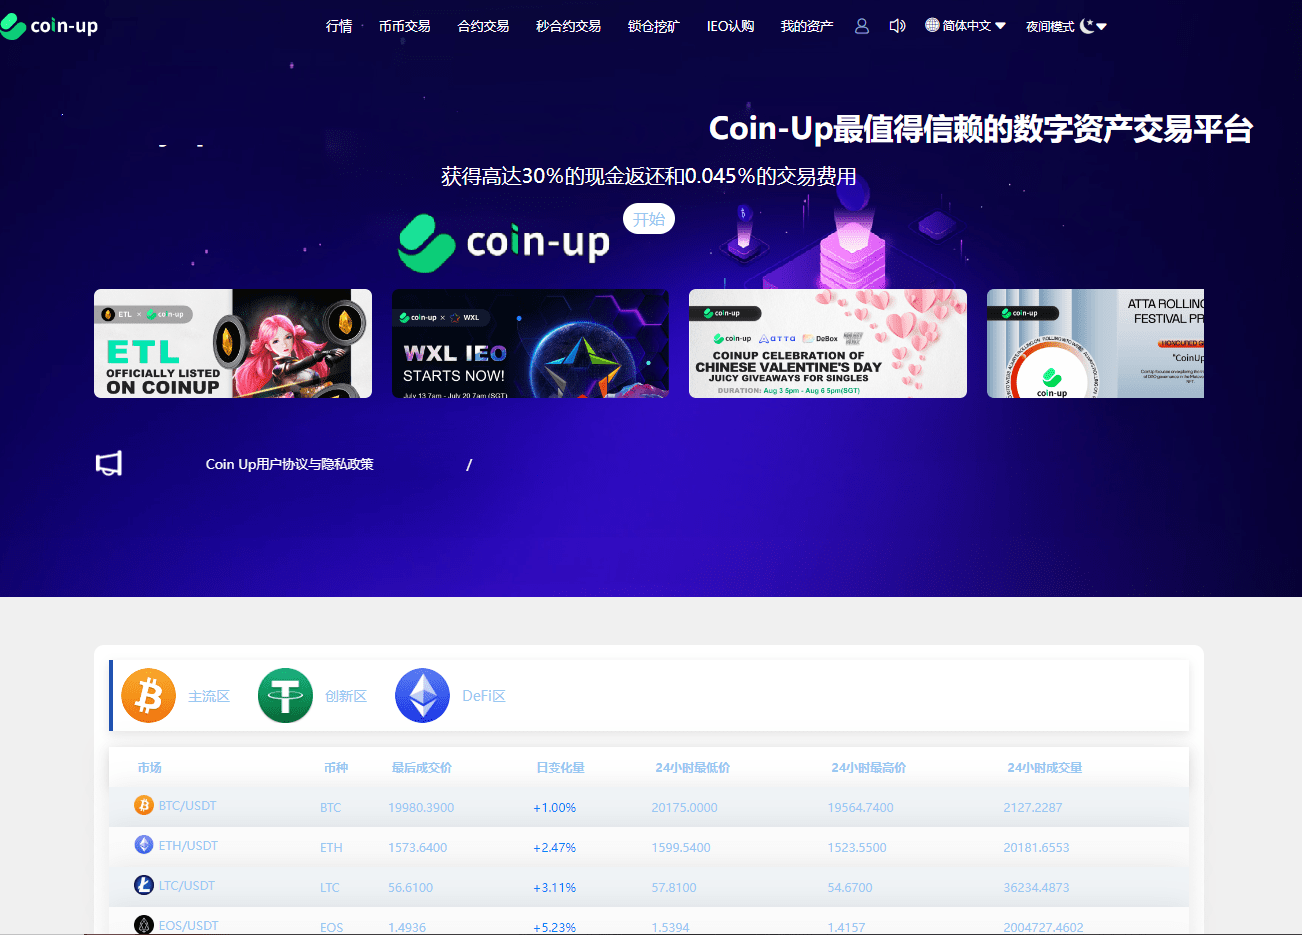
Task: Click the BTC price 19980.3900
Action: (421, 807)
